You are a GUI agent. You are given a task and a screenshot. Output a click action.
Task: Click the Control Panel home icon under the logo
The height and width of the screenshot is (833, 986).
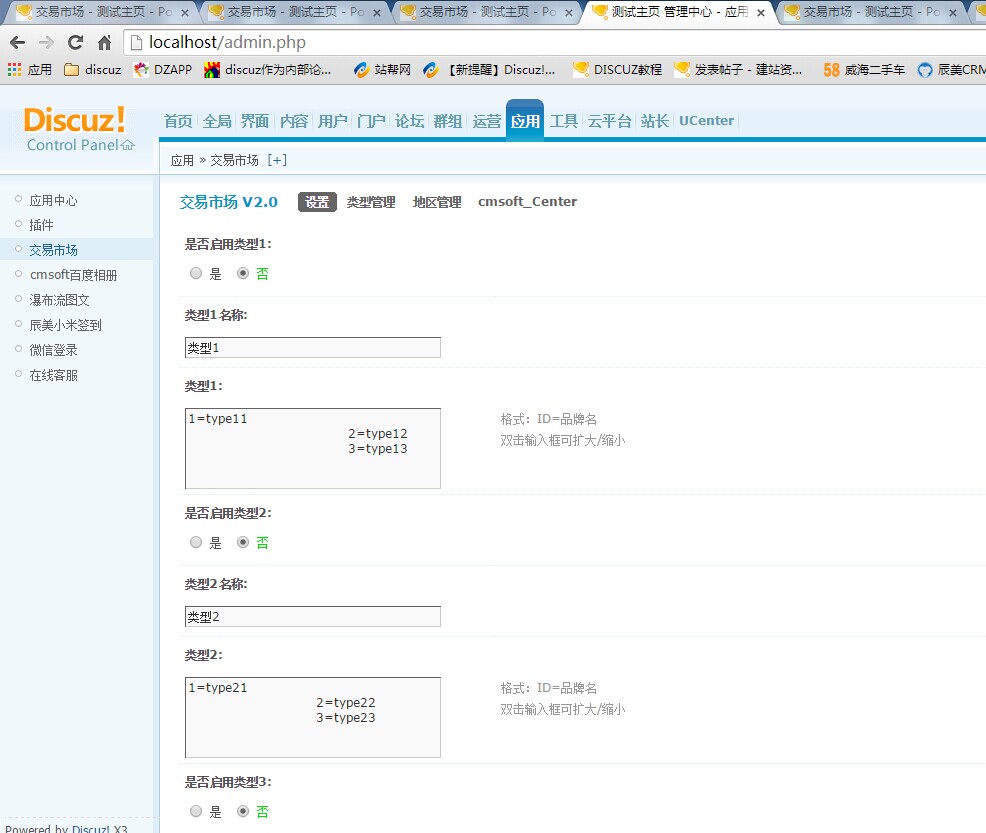tap(128, 145)
